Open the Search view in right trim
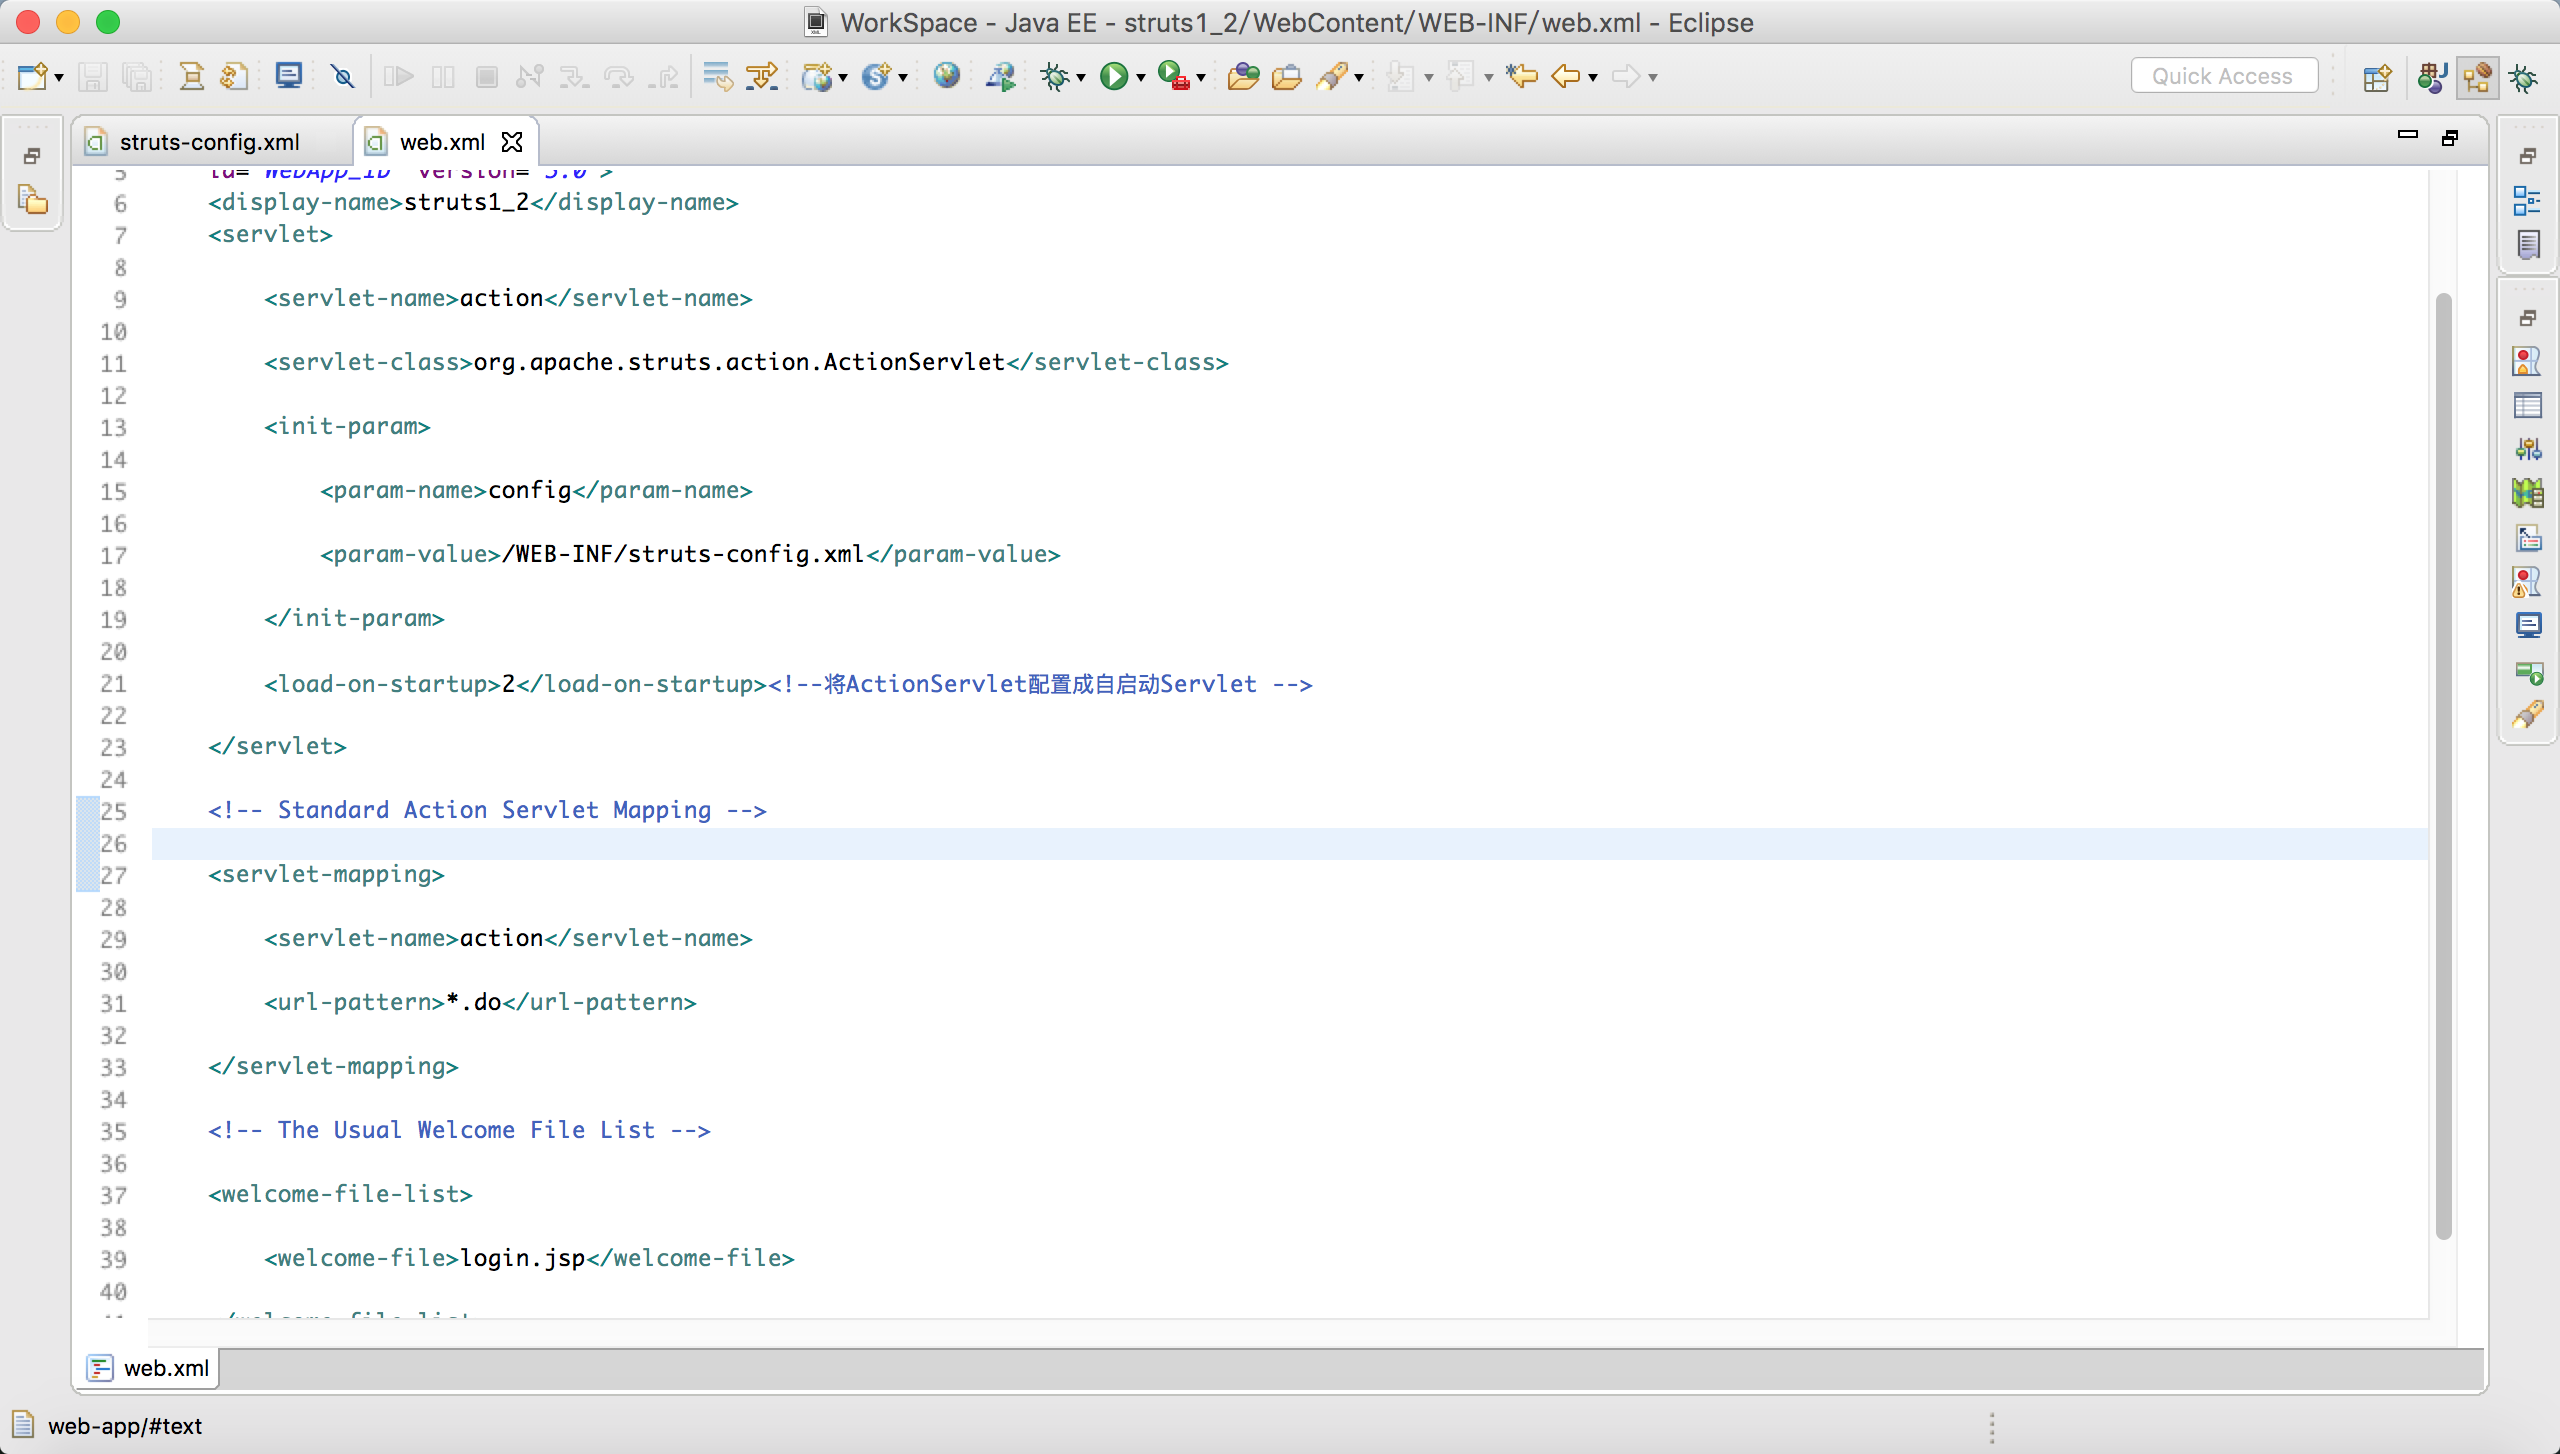Viewport: 2560px width, 1454px height. pos(2527,715)
